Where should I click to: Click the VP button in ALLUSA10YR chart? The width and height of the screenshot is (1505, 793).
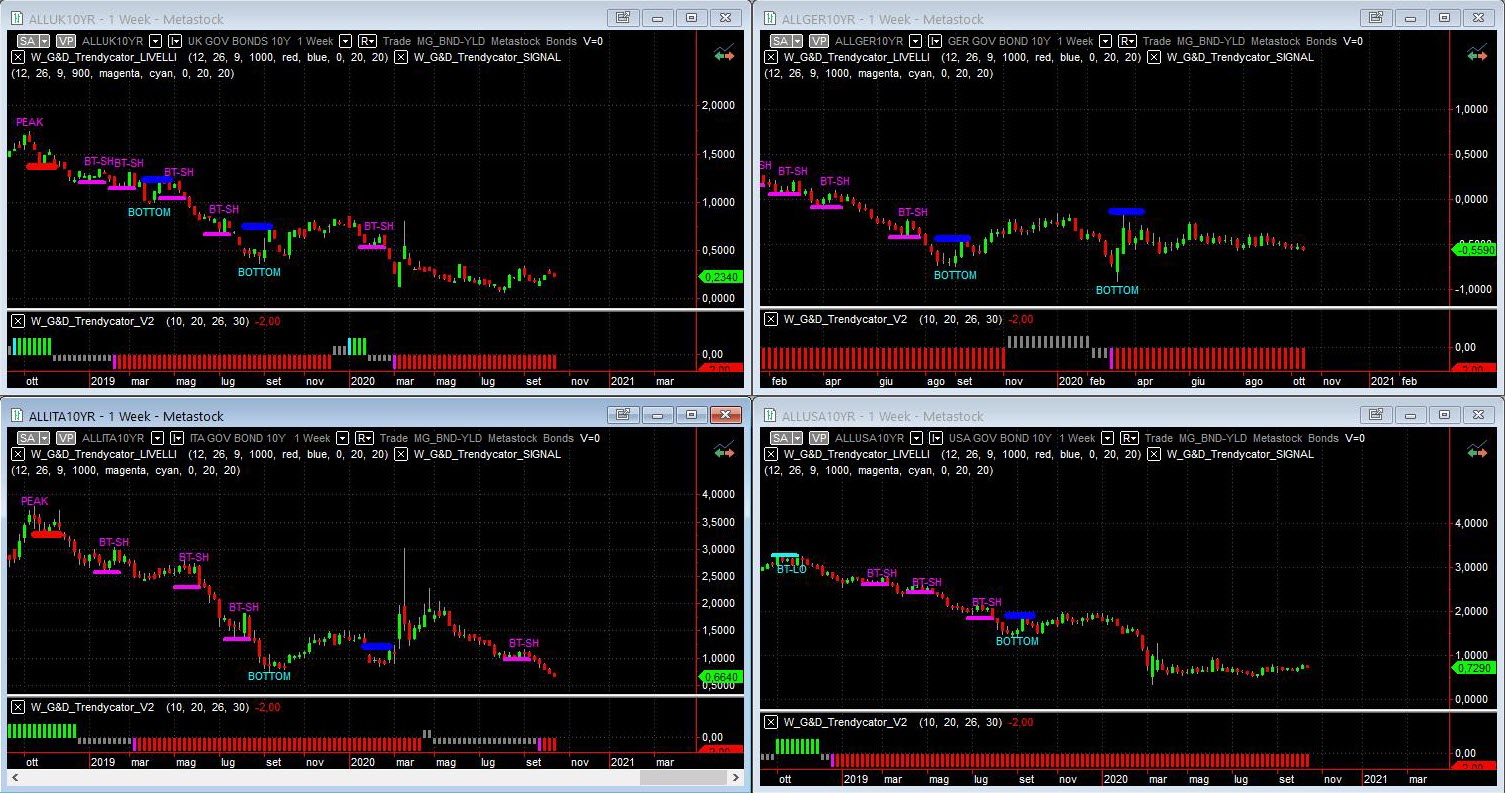coord(819,438)
